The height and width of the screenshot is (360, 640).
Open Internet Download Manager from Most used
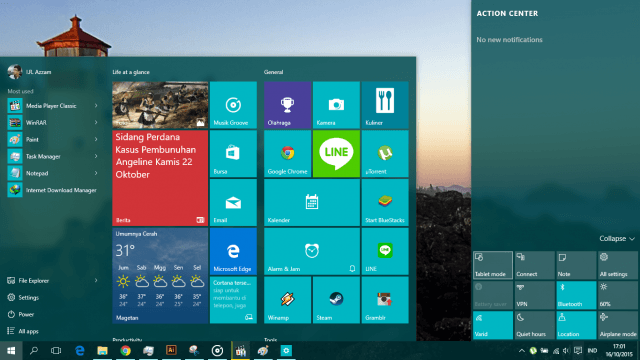point(53,190)
